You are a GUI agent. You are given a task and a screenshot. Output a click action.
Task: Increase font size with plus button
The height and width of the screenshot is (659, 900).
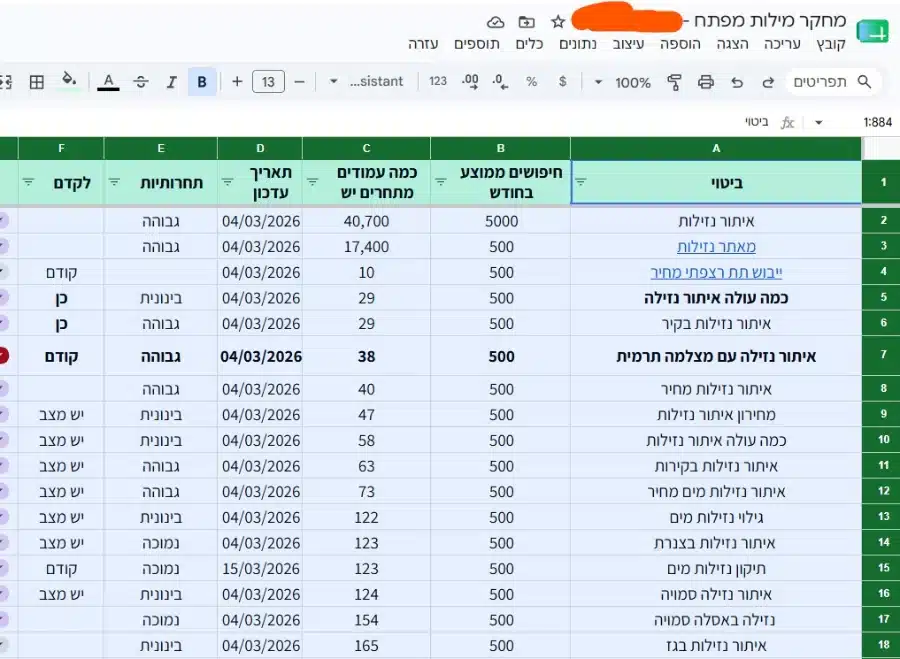(237, 82)
